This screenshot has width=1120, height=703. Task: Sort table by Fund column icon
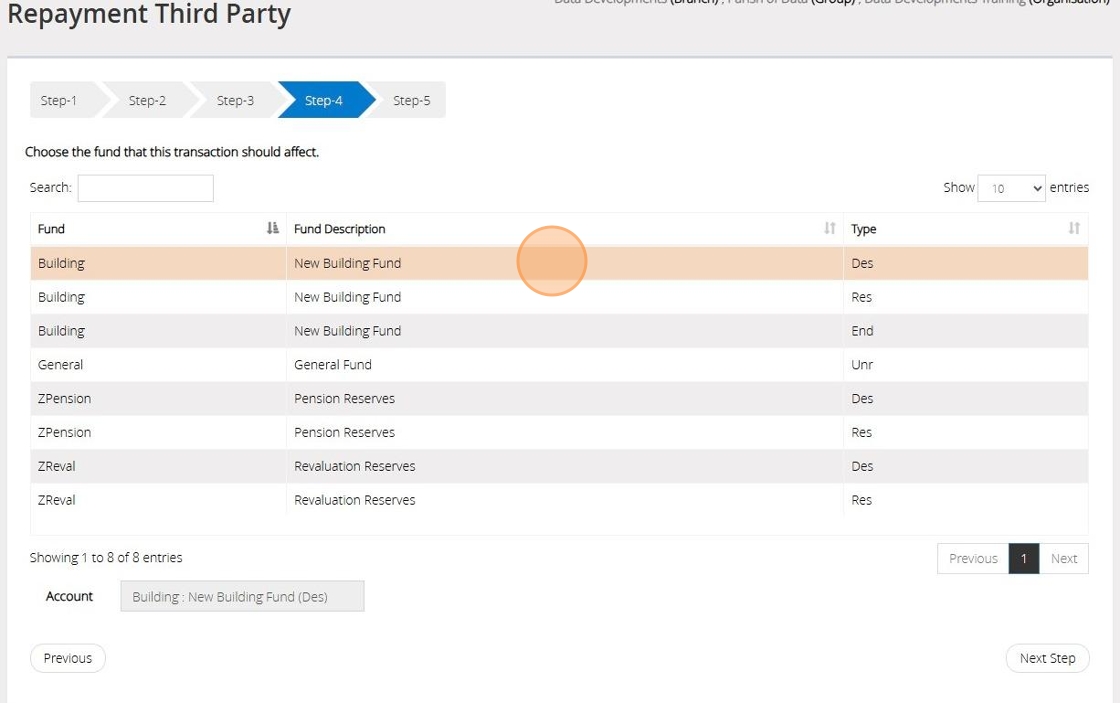pyautogui.click(x=273, y=229)
